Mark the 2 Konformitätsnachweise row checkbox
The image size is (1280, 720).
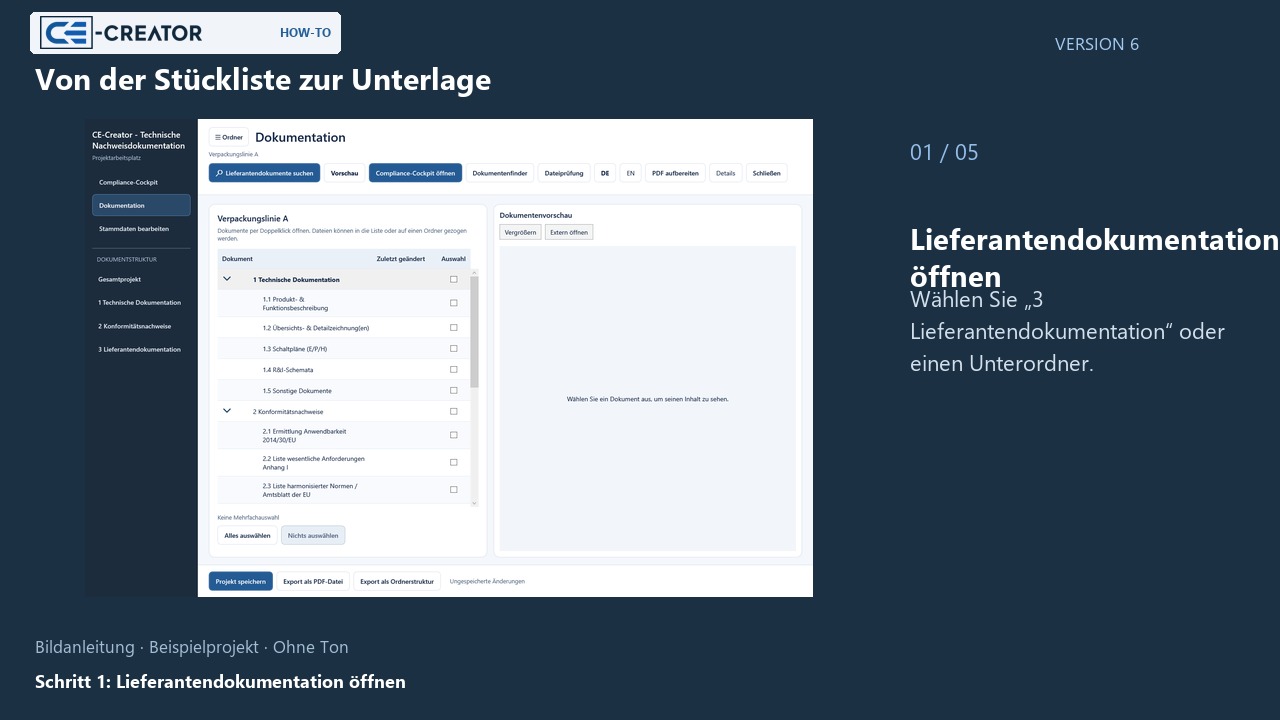pyautogui.click(x=454, y=412)
